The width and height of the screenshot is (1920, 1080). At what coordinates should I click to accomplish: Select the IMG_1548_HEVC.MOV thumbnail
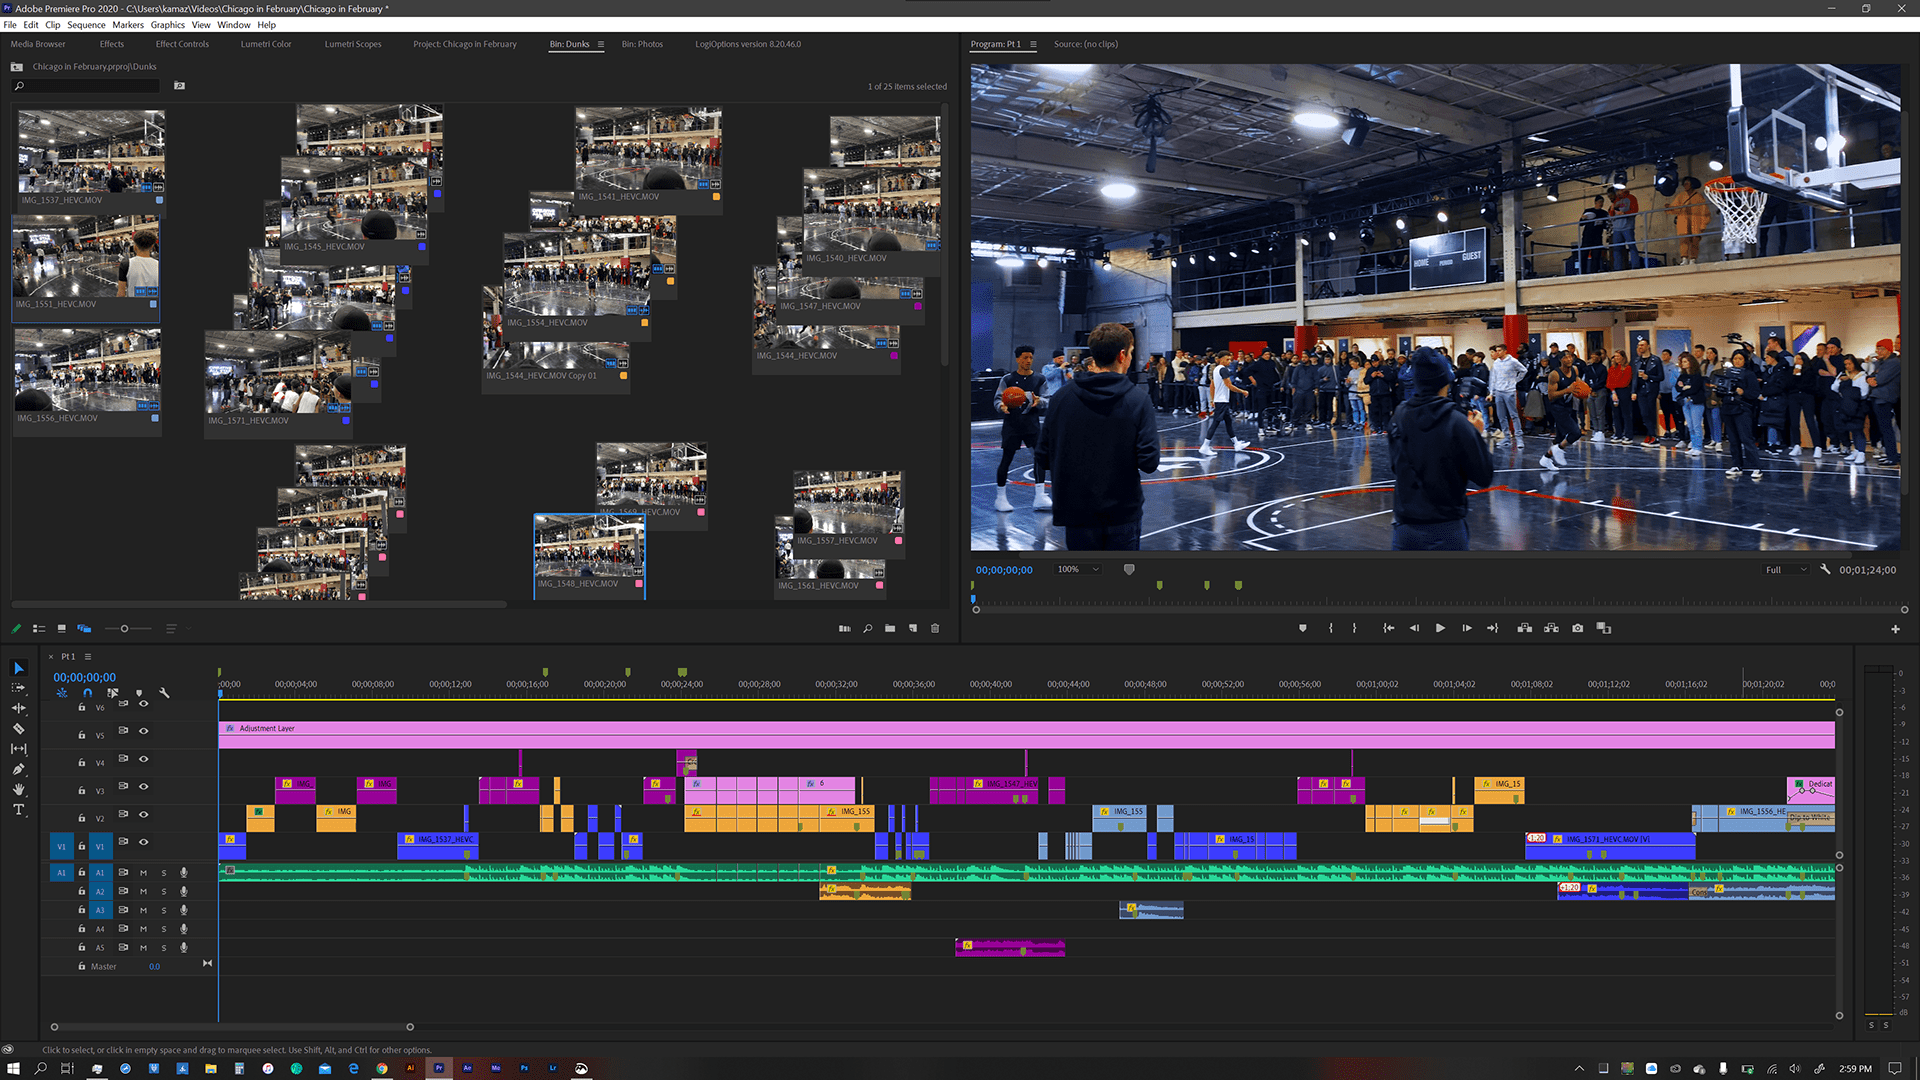[589, 550]
